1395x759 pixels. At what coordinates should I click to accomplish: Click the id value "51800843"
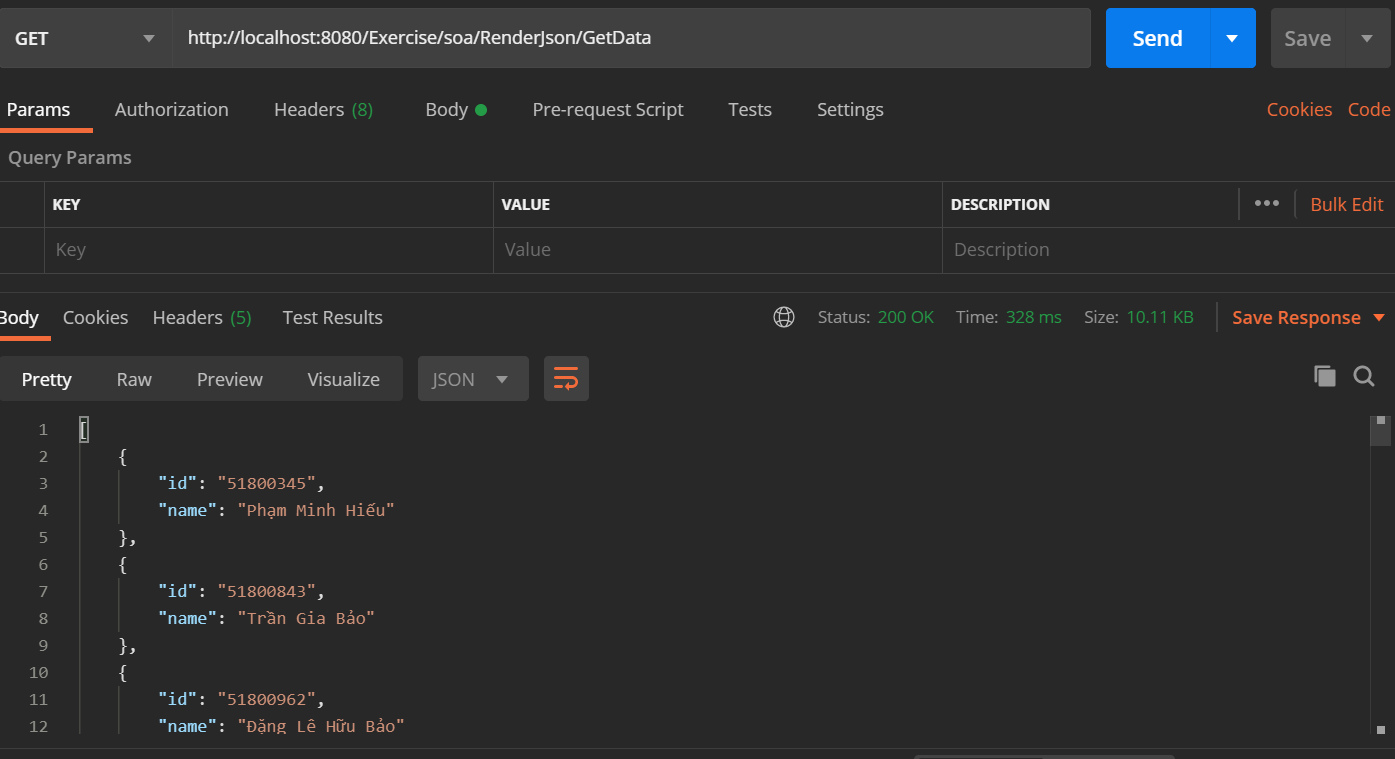267,591
